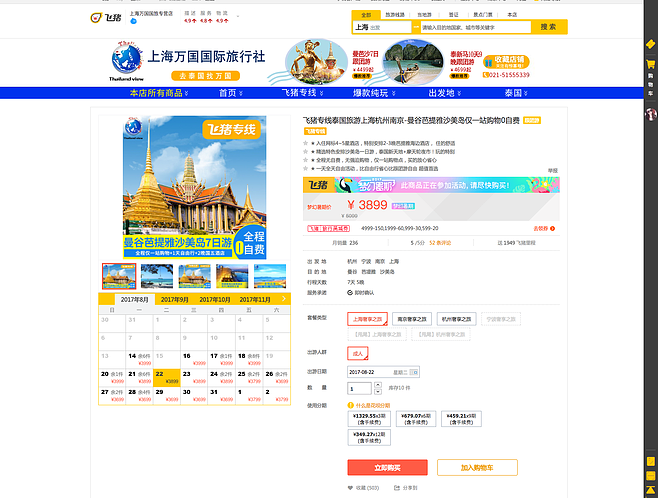Click the red arrow next to 去领券

tap(552, 229)
